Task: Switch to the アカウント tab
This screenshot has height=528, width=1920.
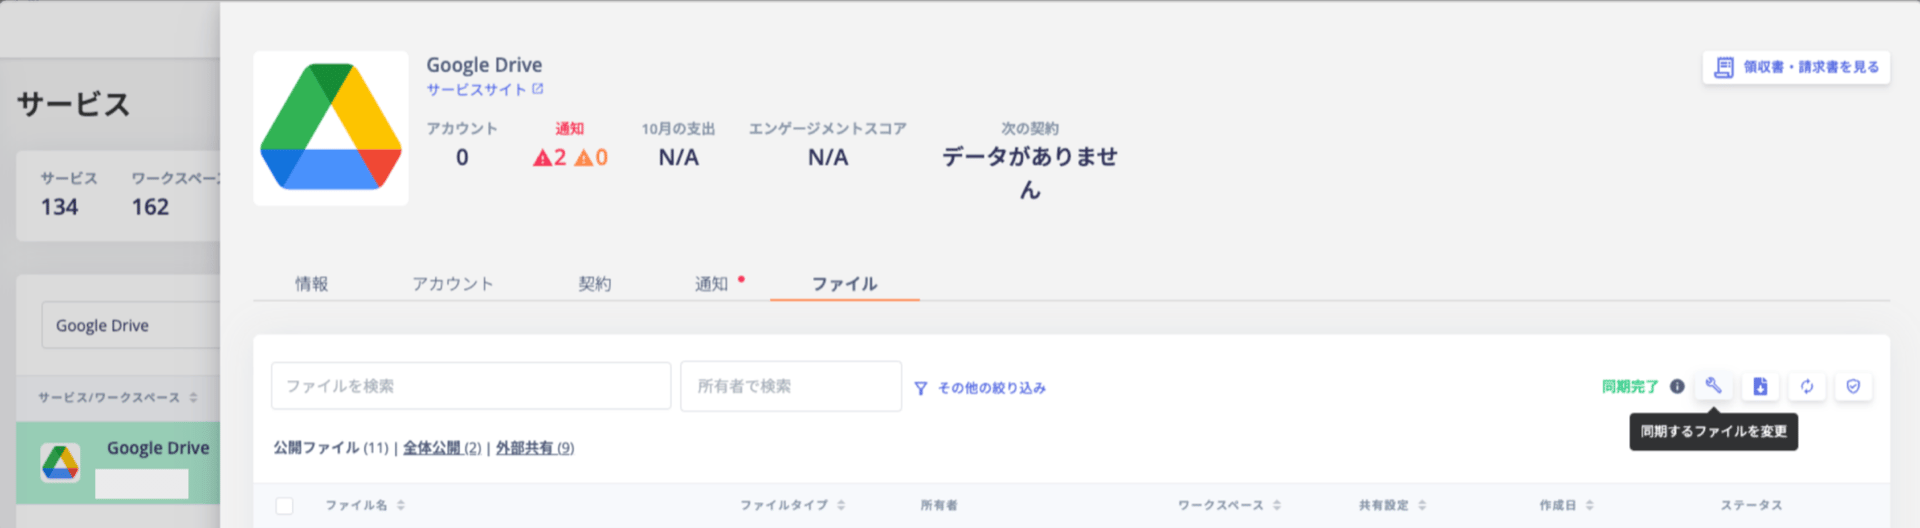Action: point(453,284)
